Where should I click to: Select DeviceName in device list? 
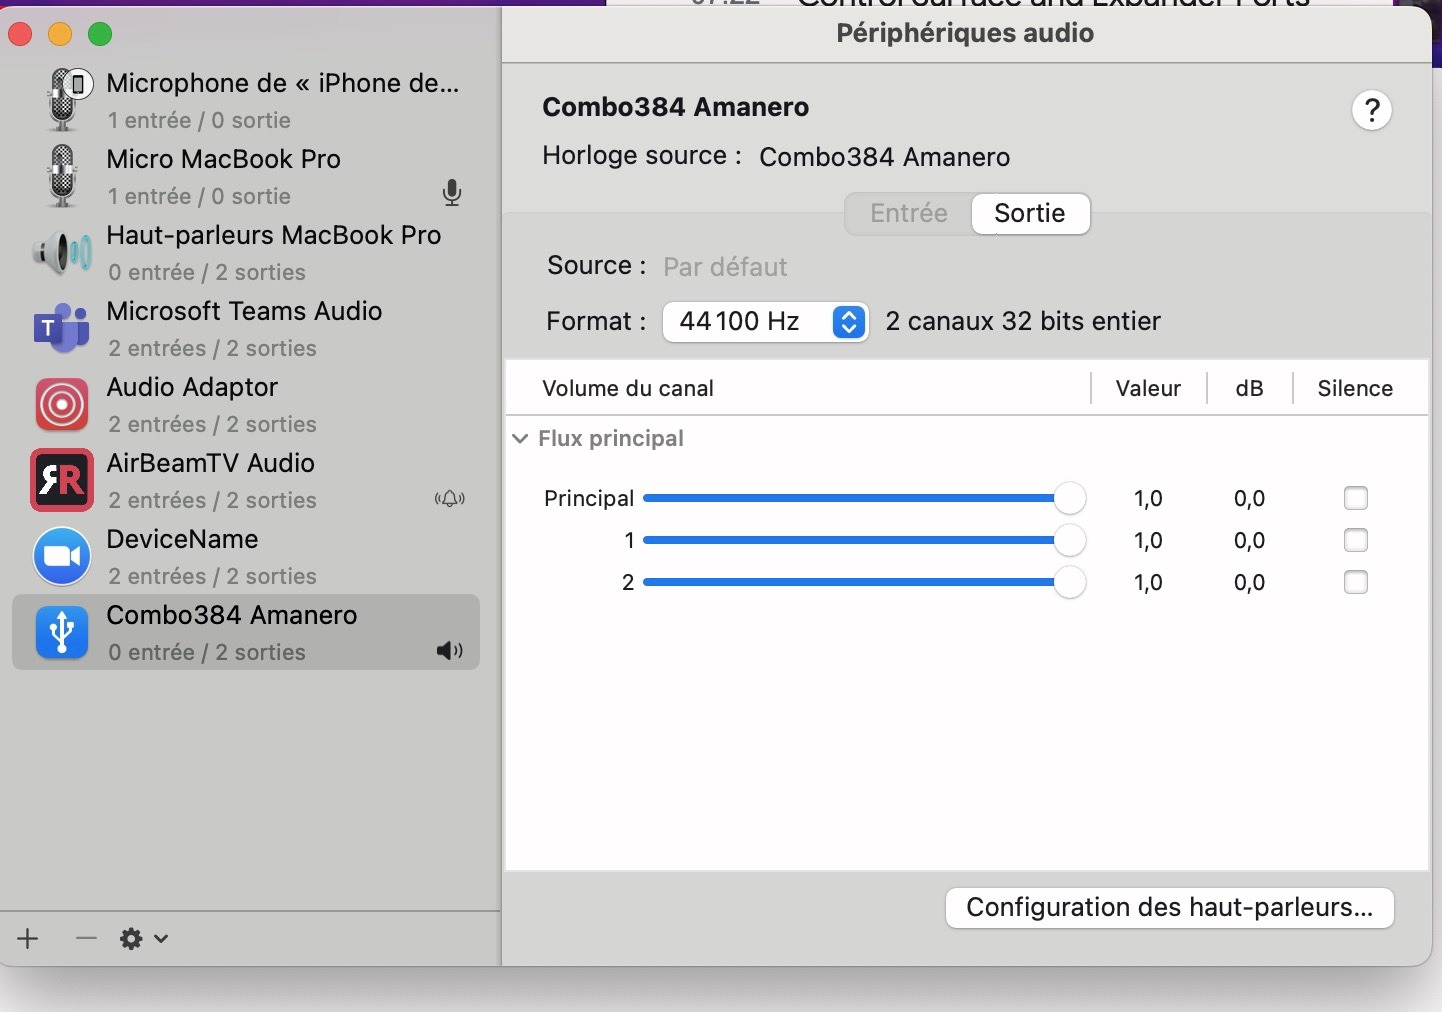[x=183, y=539]
